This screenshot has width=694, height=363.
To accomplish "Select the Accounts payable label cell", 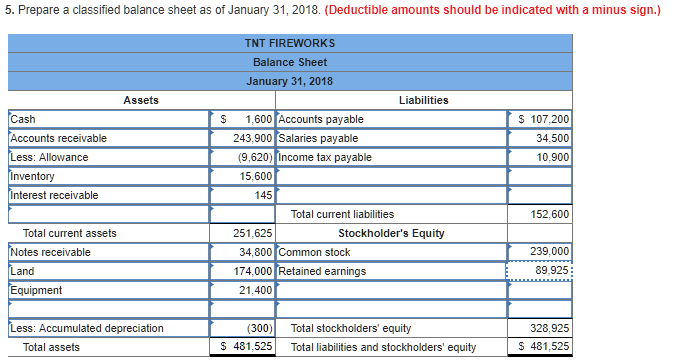I will [x=391, y=119].
